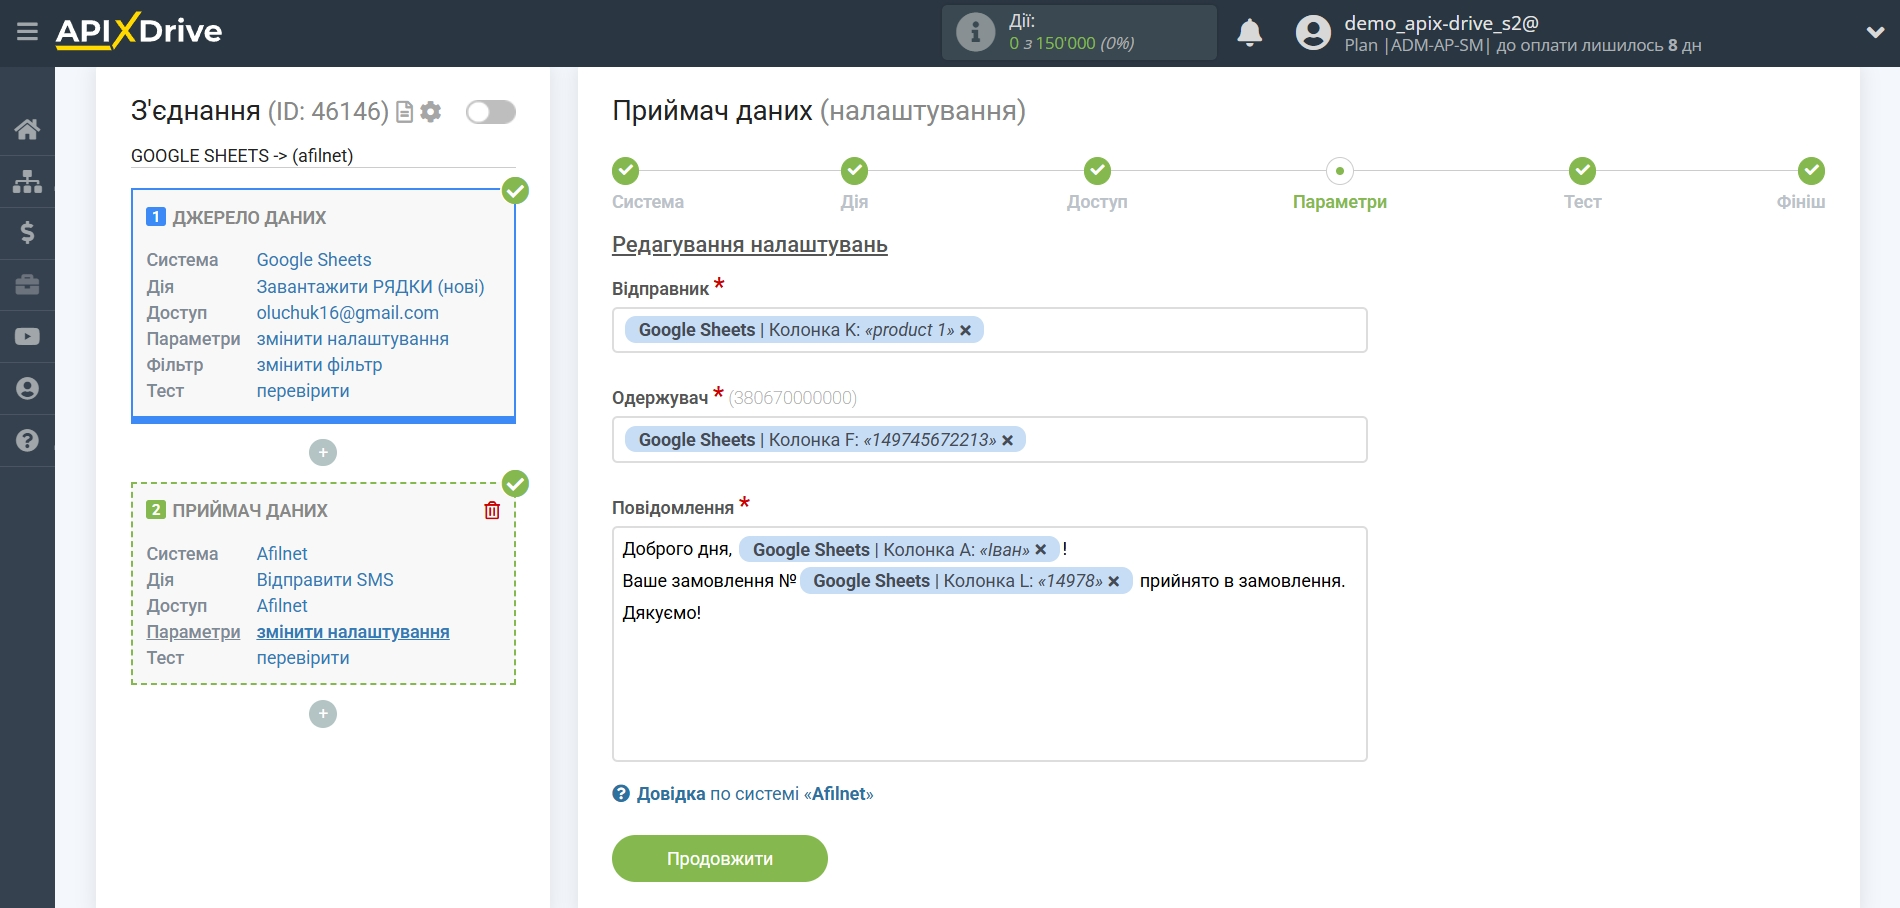Remove the Колонка F recipient tag
1900x908 pixels.
pyautogui.click(x=1008, y=441)
